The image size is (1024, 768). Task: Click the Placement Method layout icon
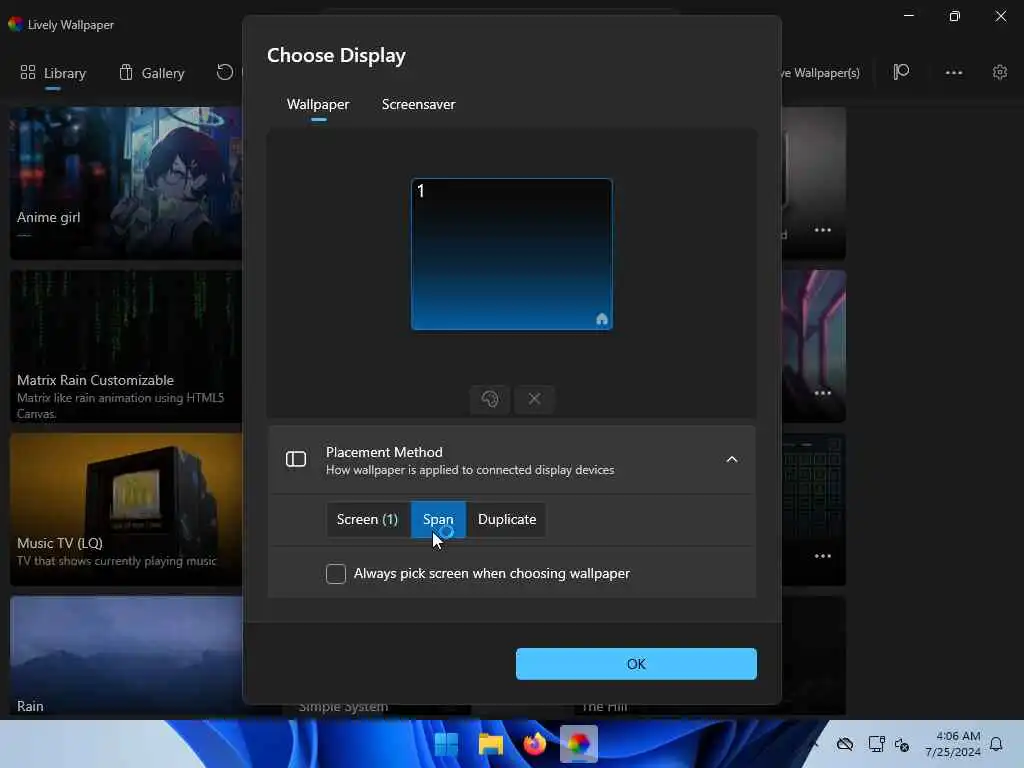click(296, 460)
